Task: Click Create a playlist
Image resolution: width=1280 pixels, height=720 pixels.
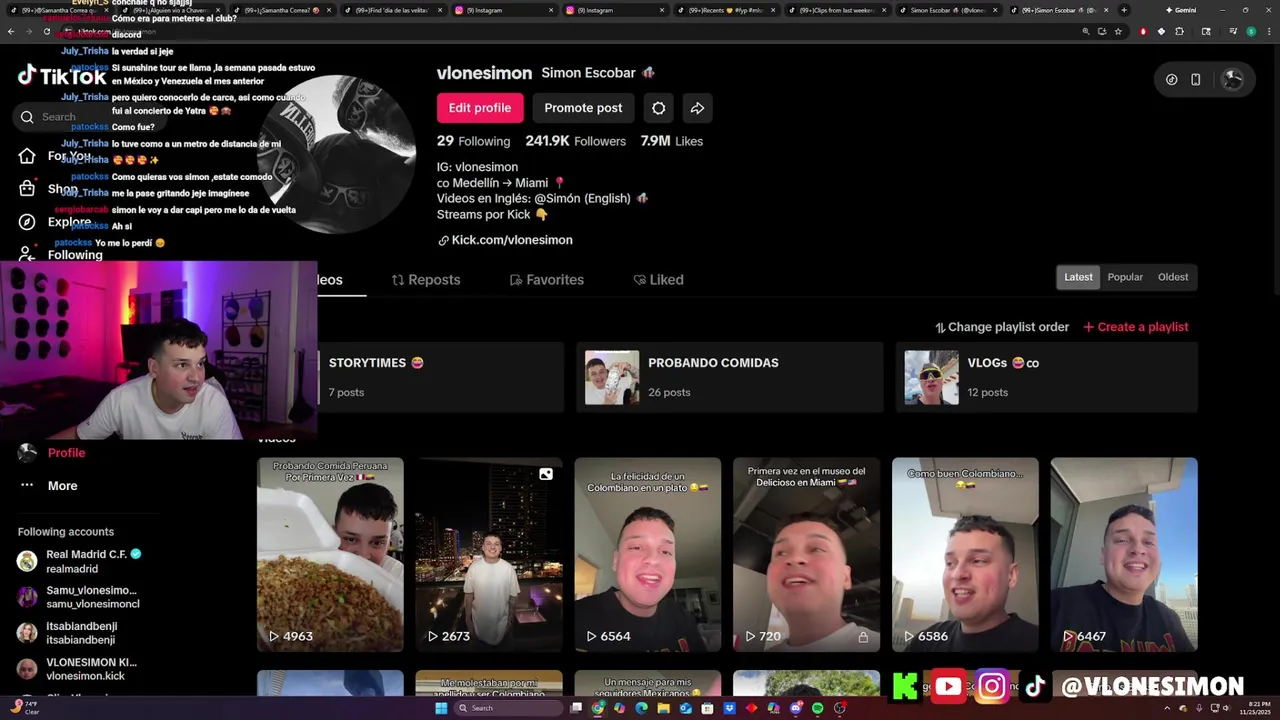Action: [x=1136, y=327]
